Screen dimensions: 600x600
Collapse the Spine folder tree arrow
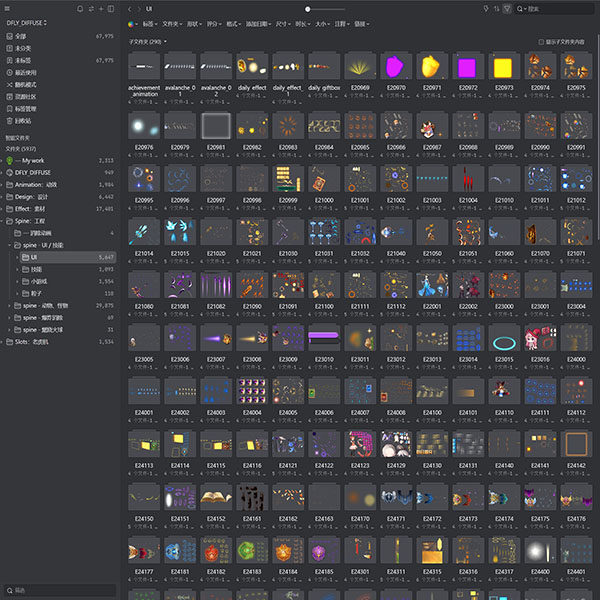(x=2, y=221)
